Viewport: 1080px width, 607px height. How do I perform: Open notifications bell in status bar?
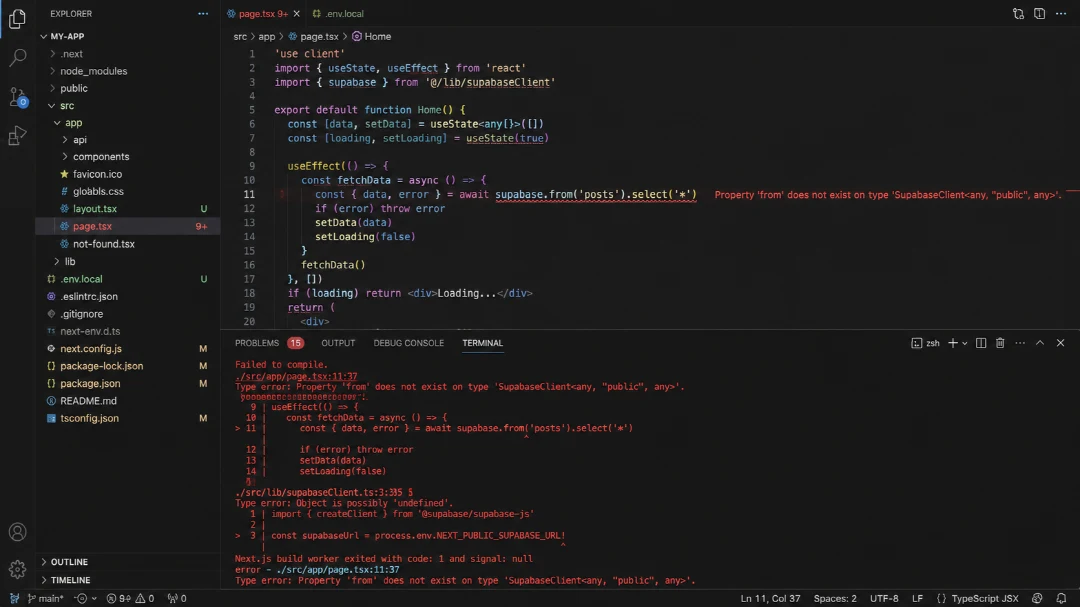pyautogui.click(x=1061, y=598)
